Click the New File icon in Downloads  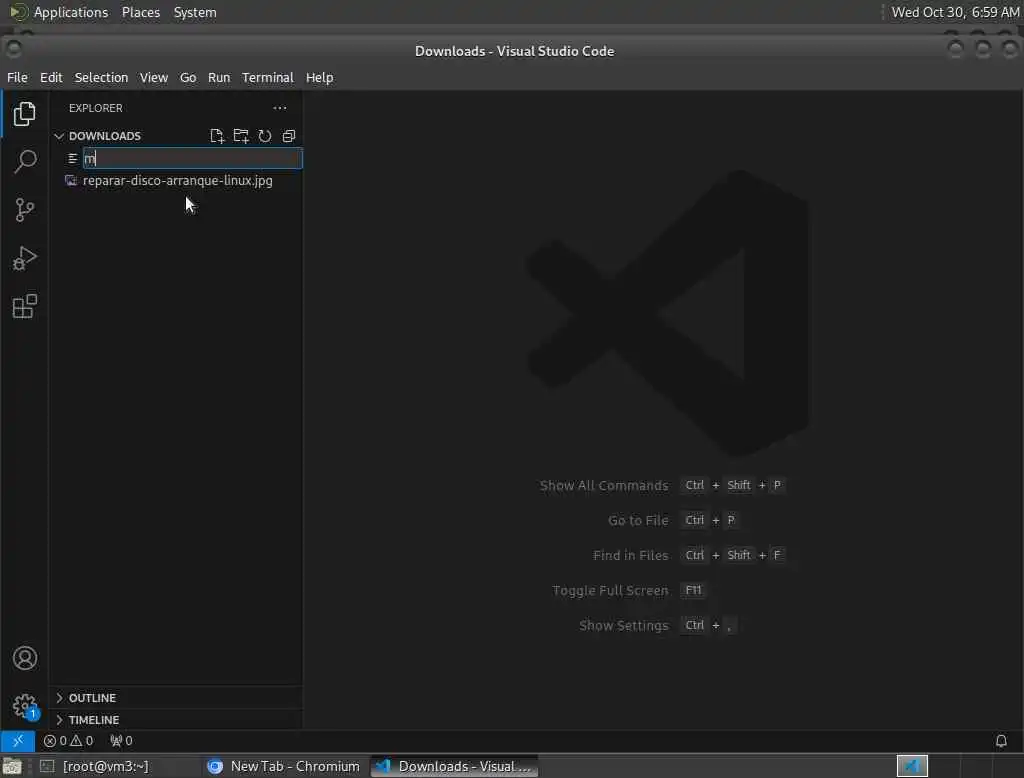coord(217,136)
